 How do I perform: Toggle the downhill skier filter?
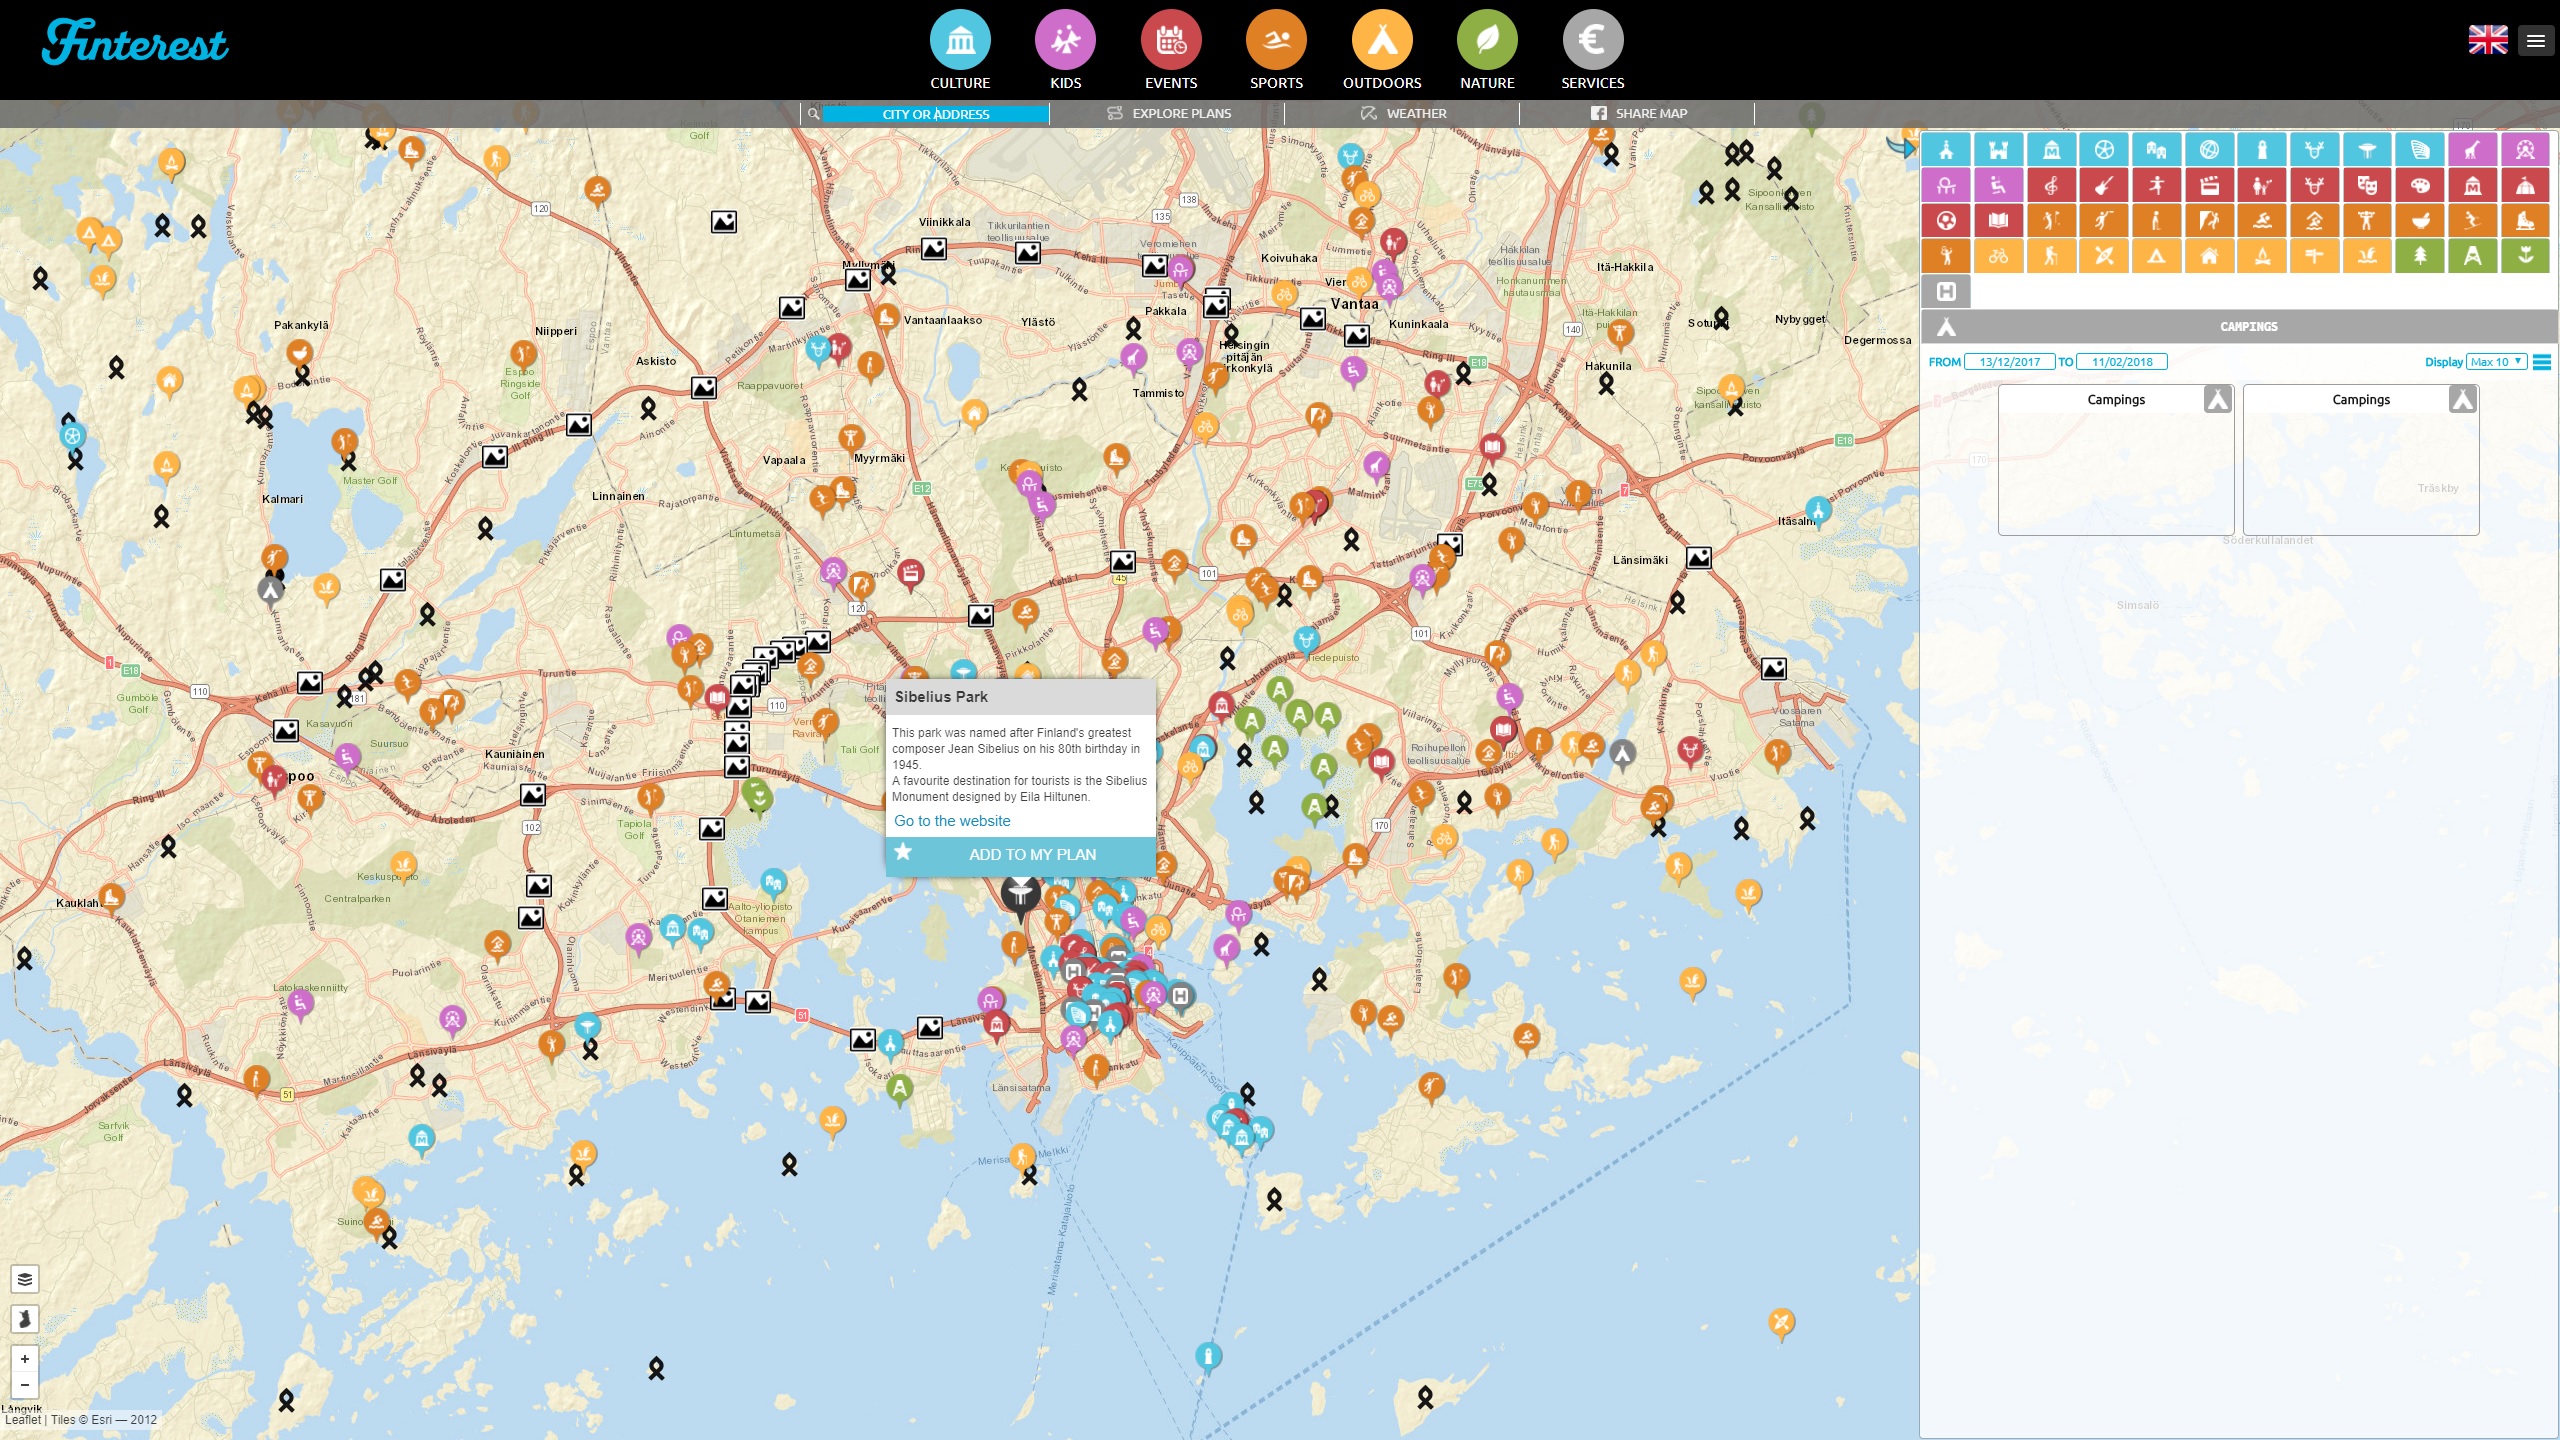pyautogui.click(x=2473, y=220)
